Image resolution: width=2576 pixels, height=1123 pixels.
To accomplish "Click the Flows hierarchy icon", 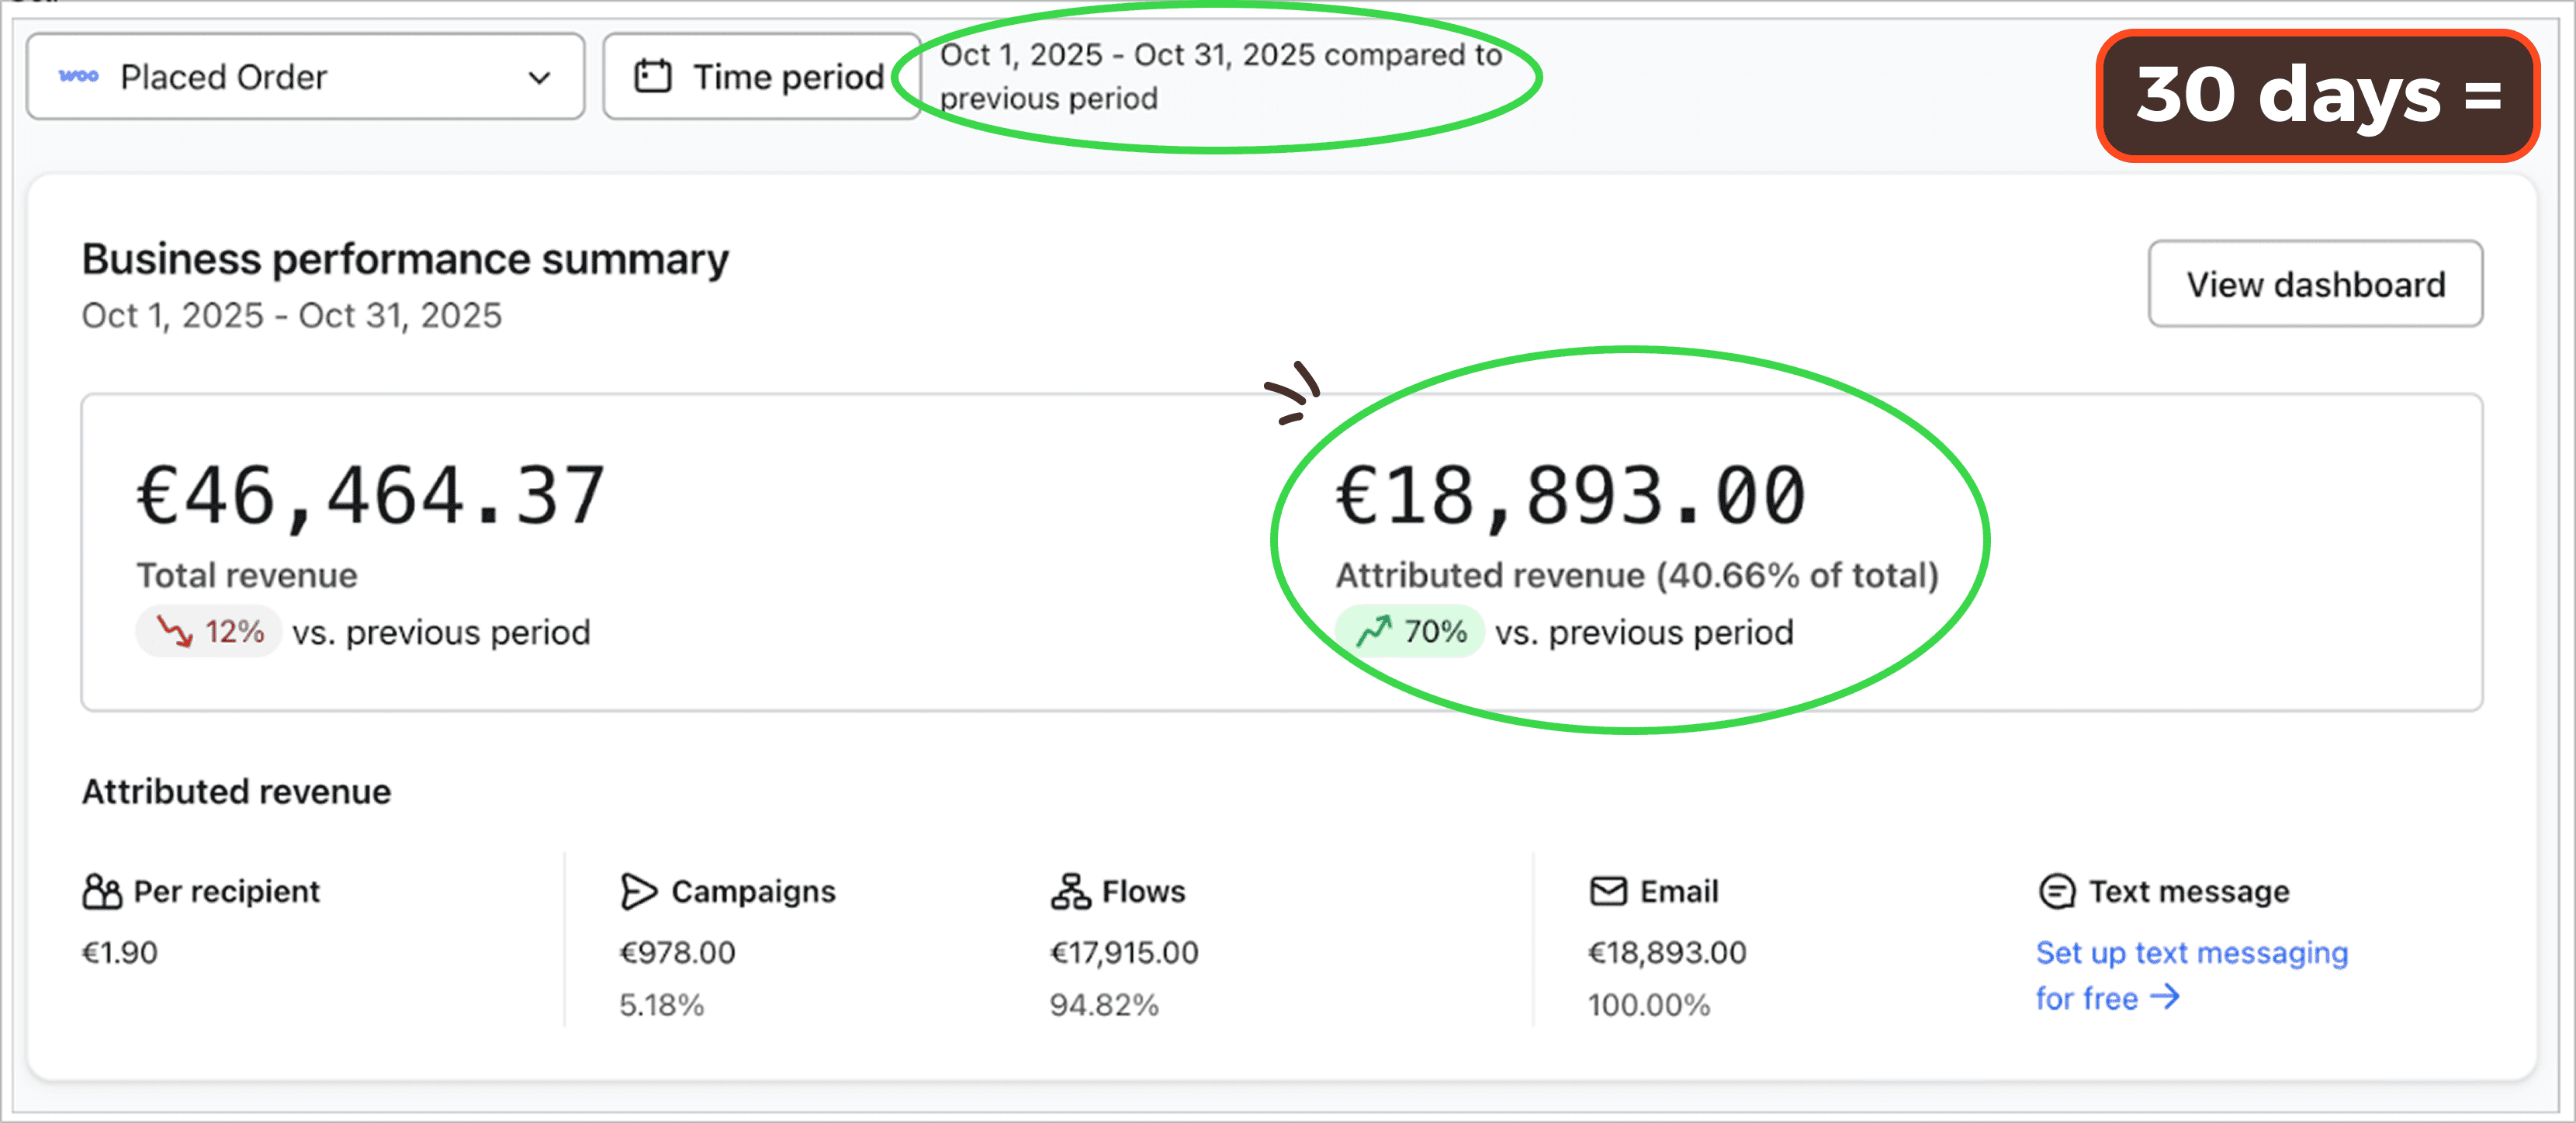I will pos(1070,890).
